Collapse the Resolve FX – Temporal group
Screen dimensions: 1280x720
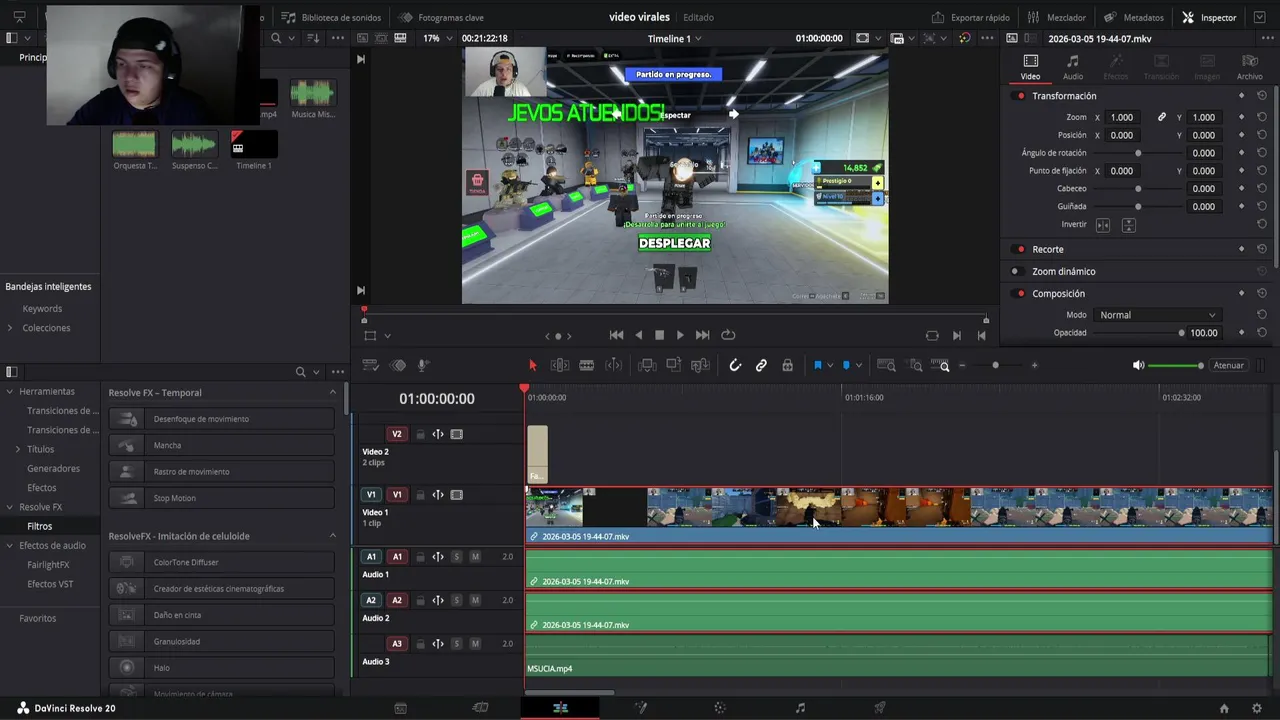click(x=333, y=393)
